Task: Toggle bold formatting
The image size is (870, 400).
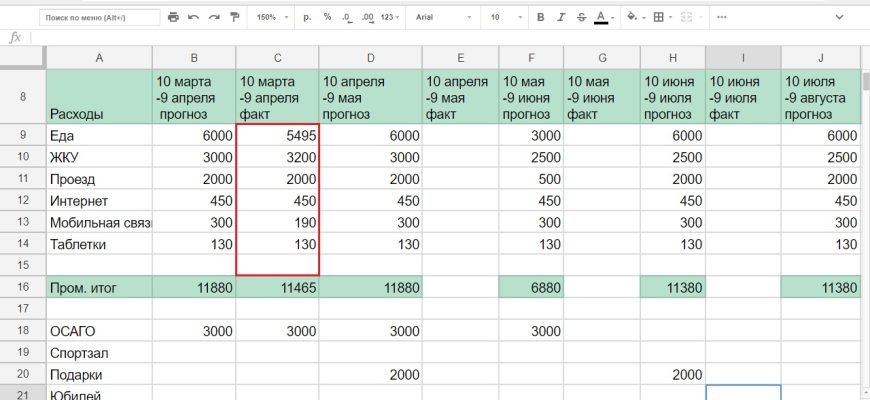Action: tap(540, 18)
